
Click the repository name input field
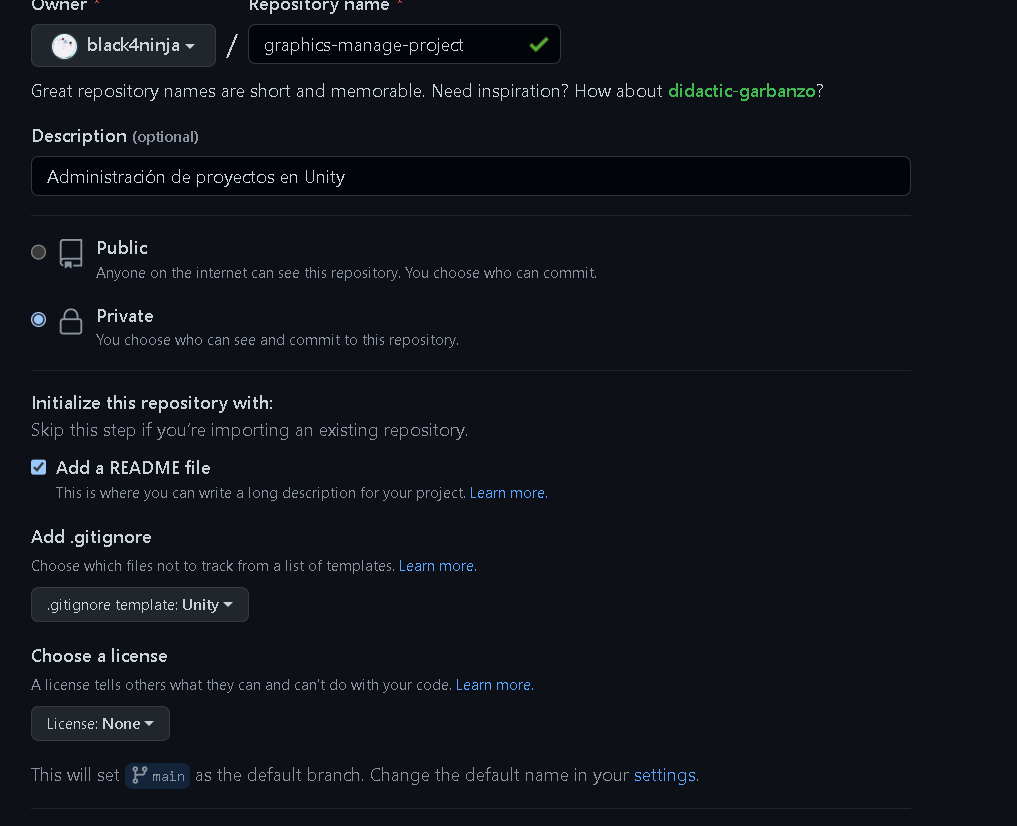point(390,45)
